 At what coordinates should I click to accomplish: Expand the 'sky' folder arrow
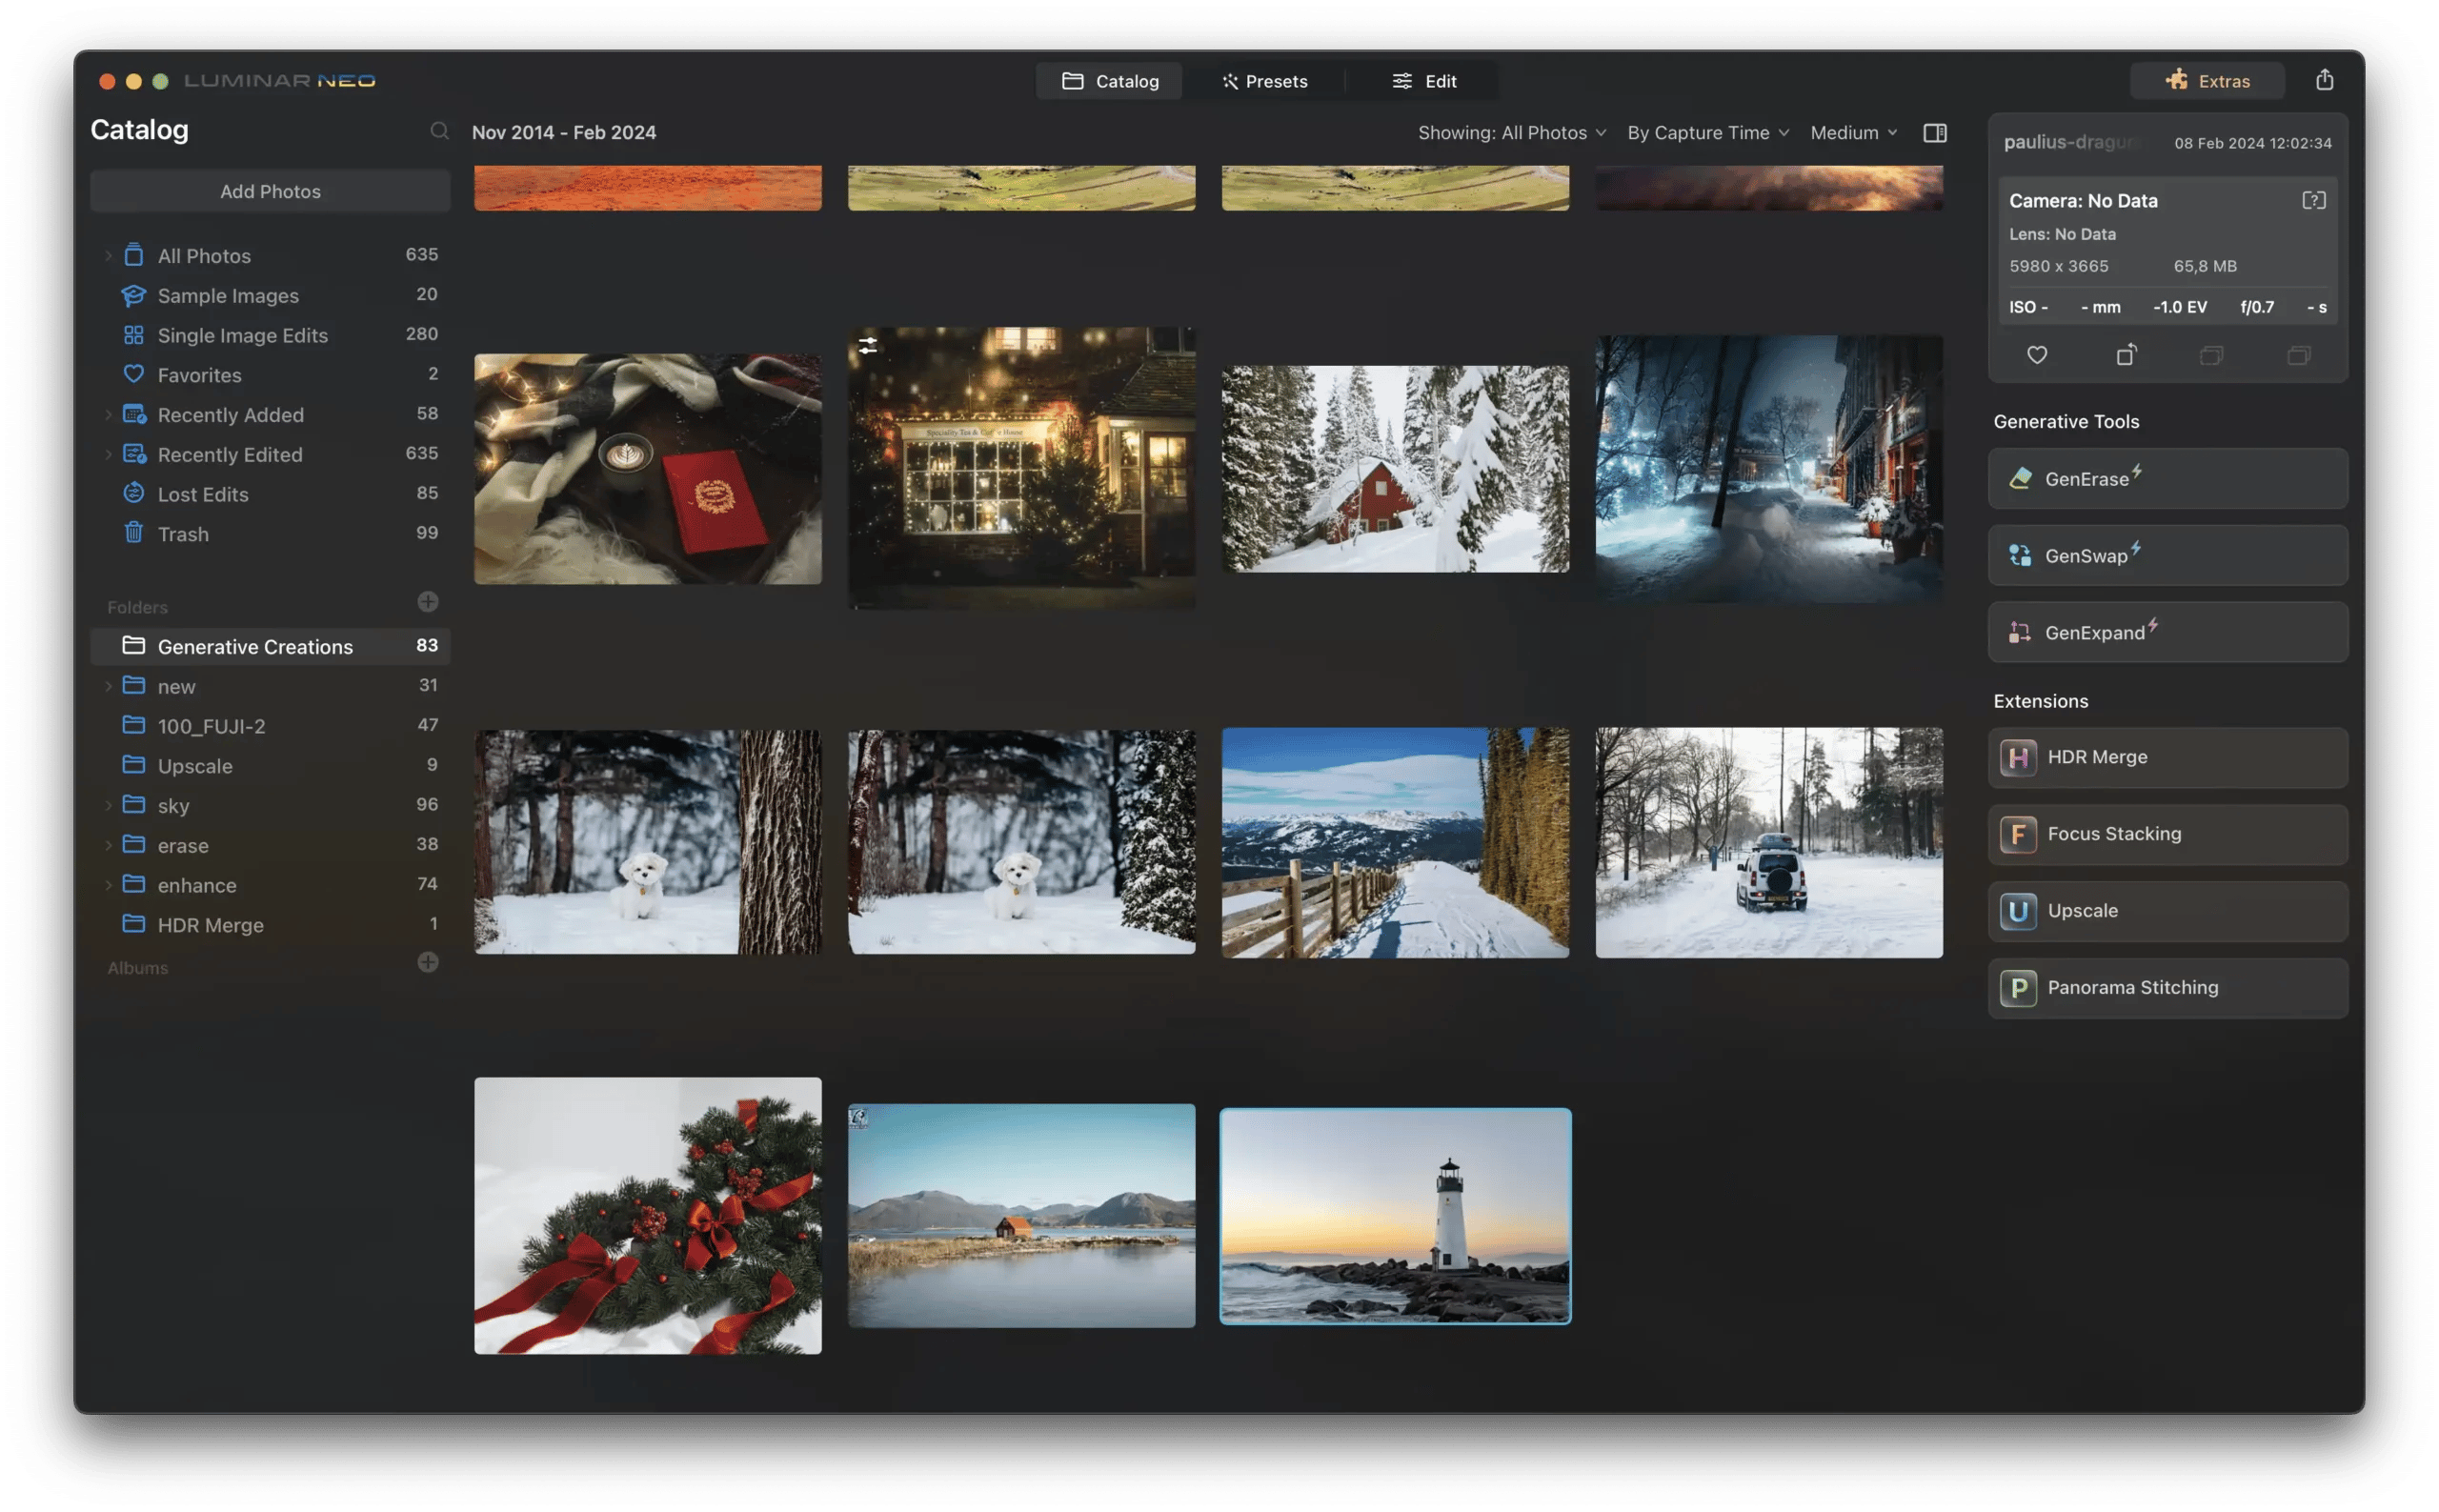point(108,806)
